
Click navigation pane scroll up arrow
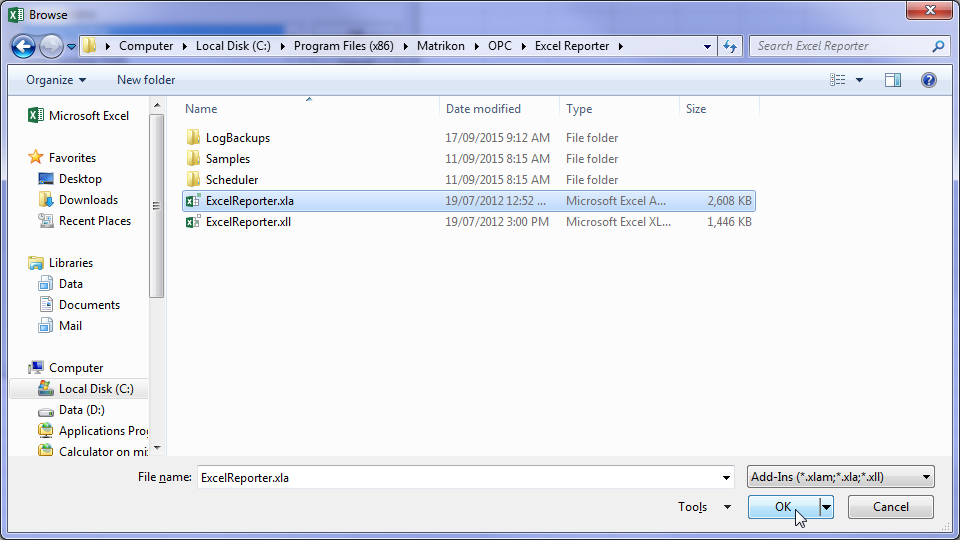click(x=157, y=106)
